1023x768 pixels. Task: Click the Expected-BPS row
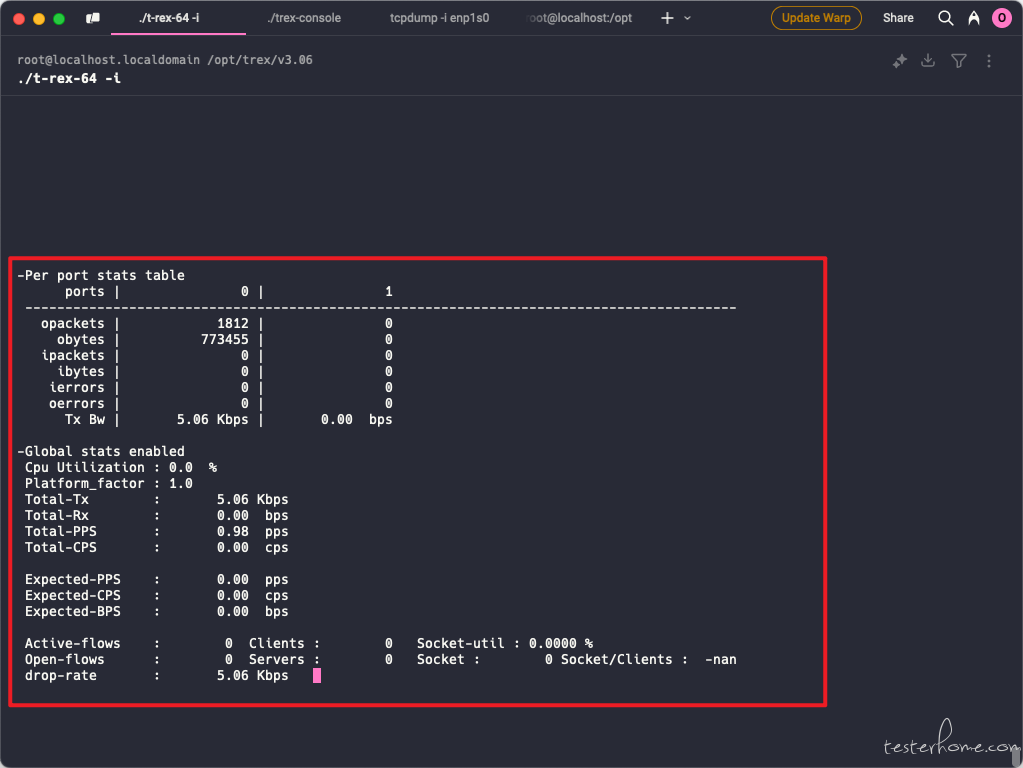click(x=157, y=611)
